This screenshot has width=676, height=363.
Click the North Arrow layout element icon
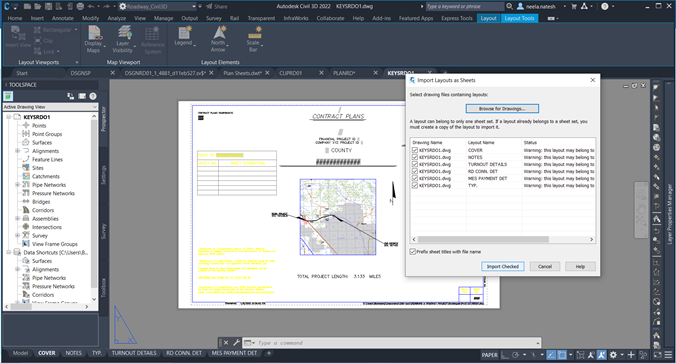coord(219,33)
